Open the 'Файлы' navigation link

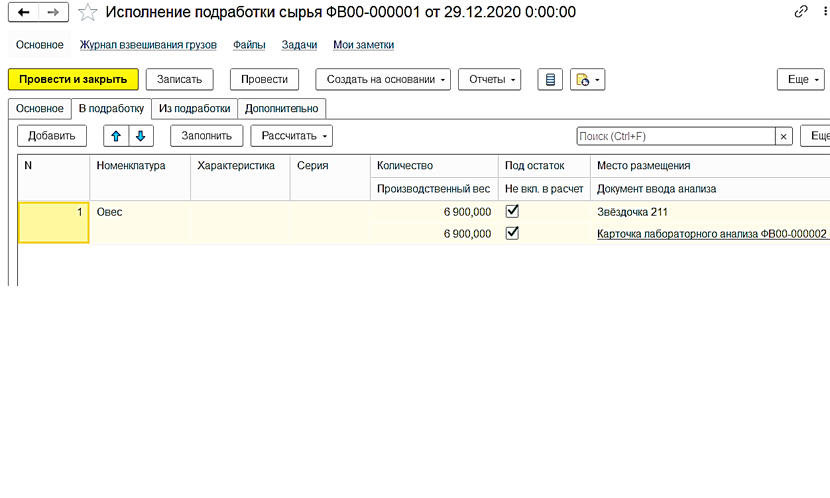point(249,45)
